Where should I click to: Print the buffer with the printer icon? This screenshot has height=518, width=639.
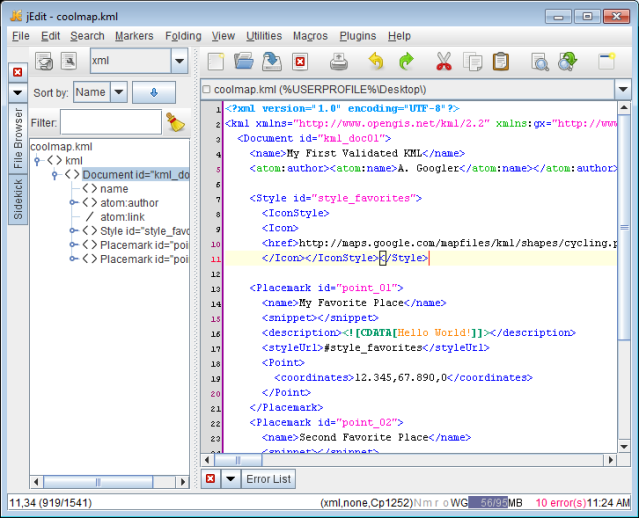pyautogui.click(x=339, y=62)
